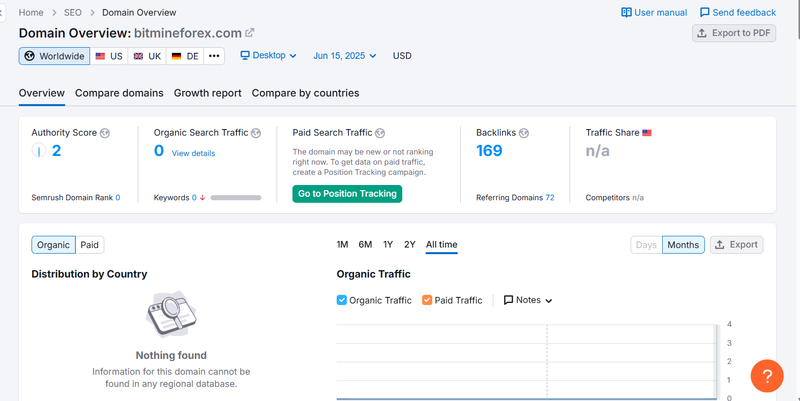Click View details link

coord(193,153)
